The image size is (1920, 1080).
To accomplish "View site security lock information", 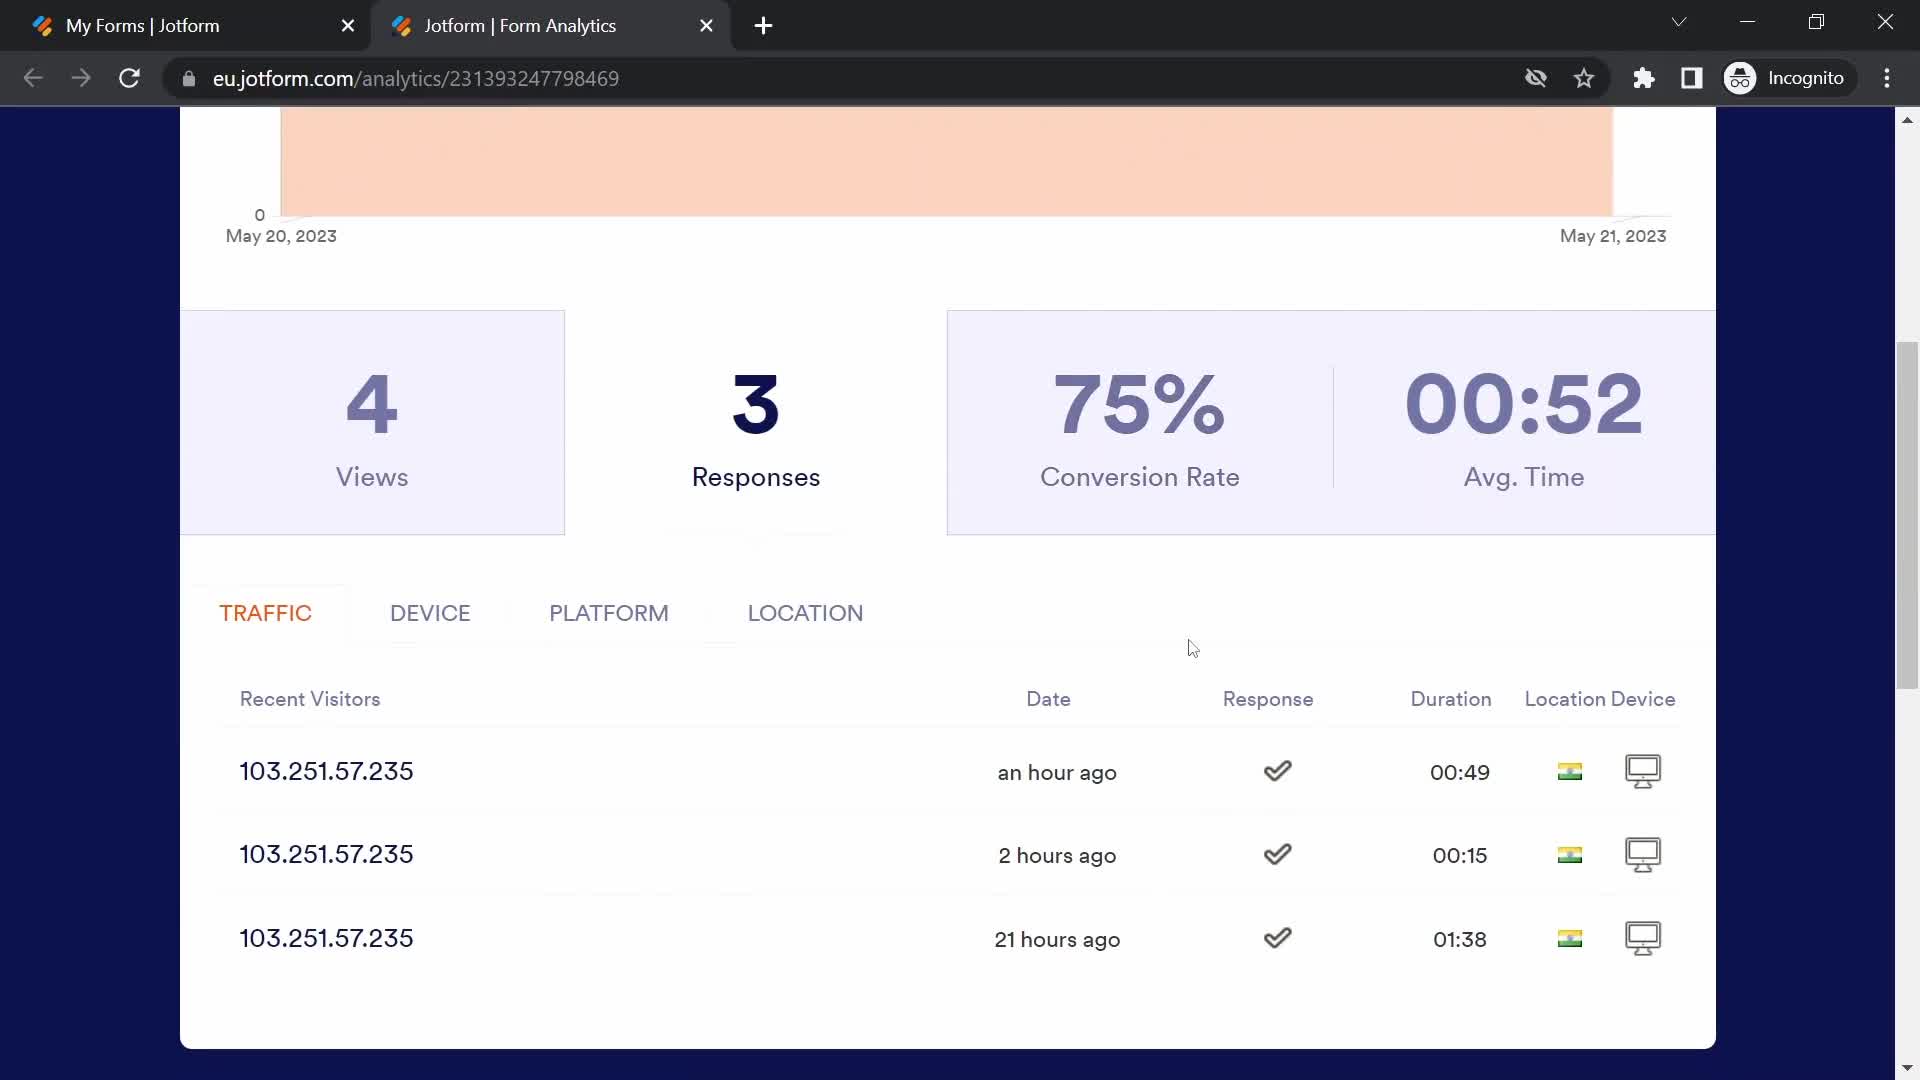I will [189, 78].
